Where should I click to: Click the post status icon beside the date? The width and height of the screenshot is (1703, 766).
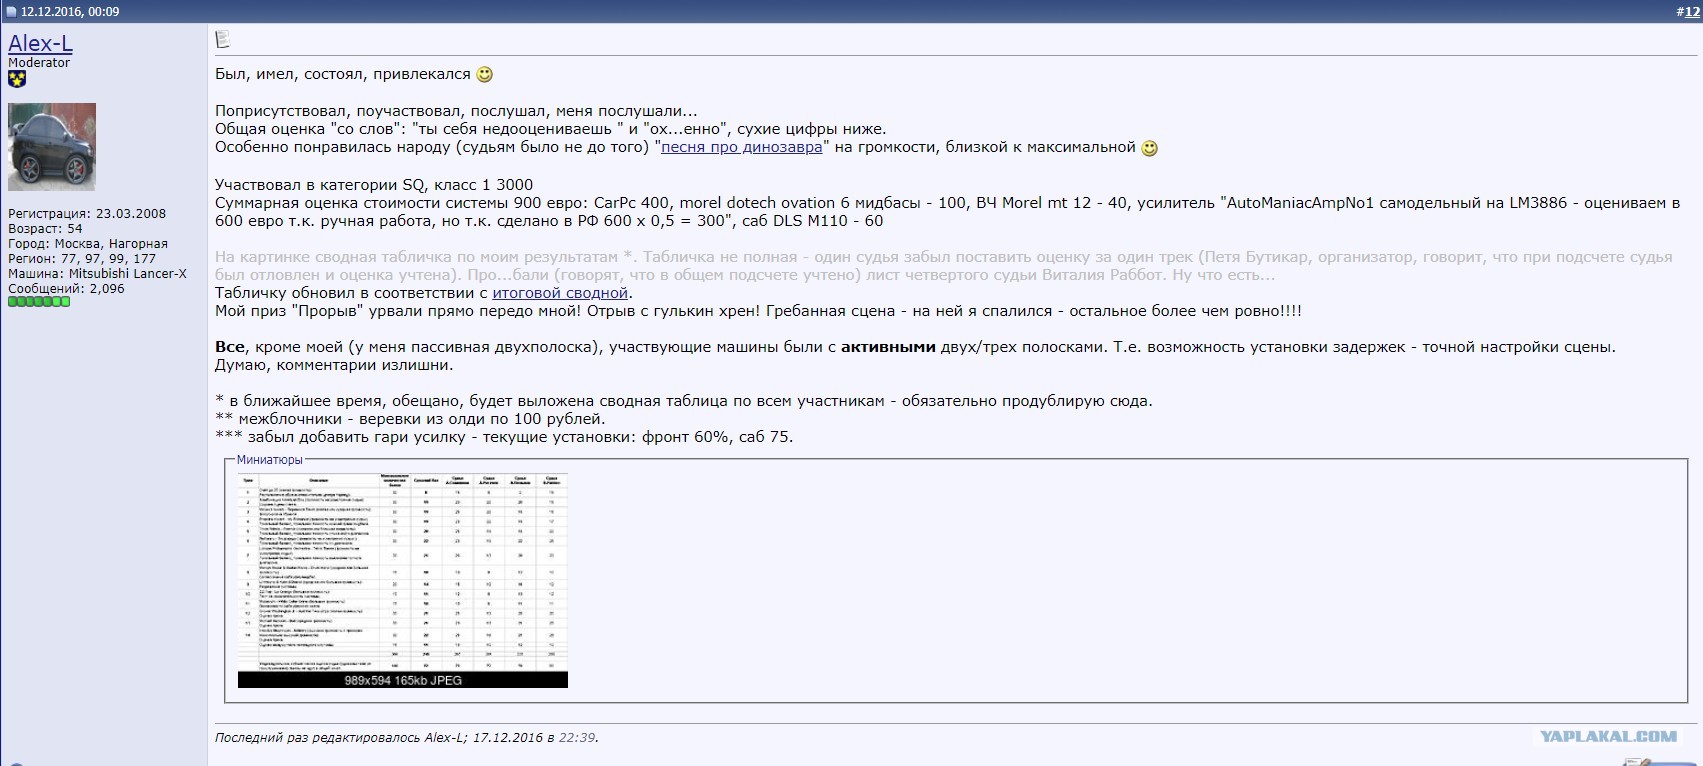(x=10, y=12)
